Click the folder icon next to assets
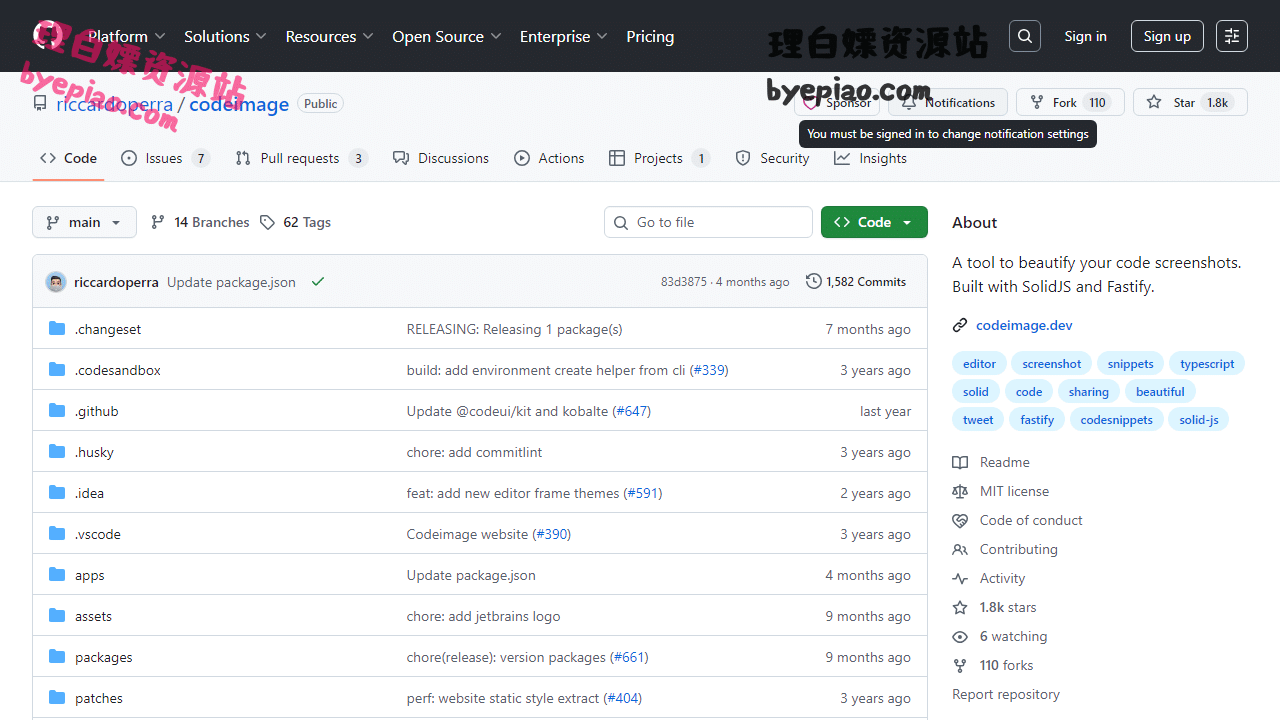Screen dimensions: 1280x720 click(x=57, y=616)
